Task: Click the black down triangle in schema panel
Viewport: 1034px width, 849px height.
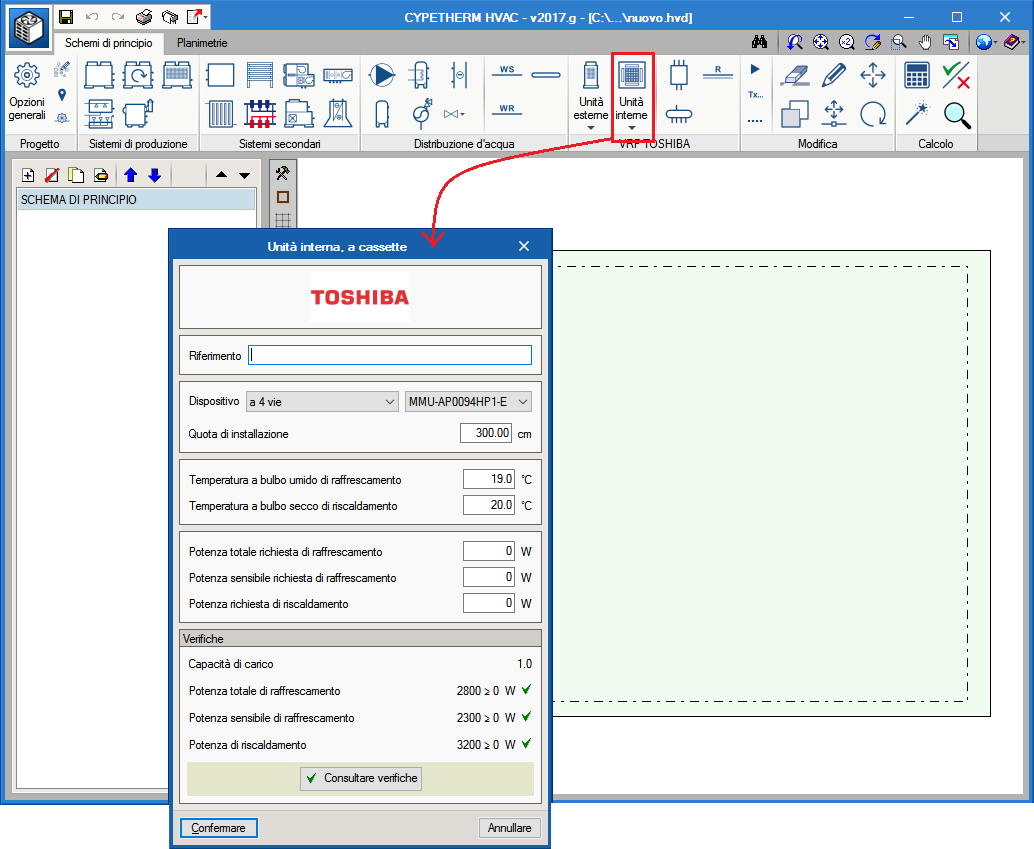Action: point(245,175)
